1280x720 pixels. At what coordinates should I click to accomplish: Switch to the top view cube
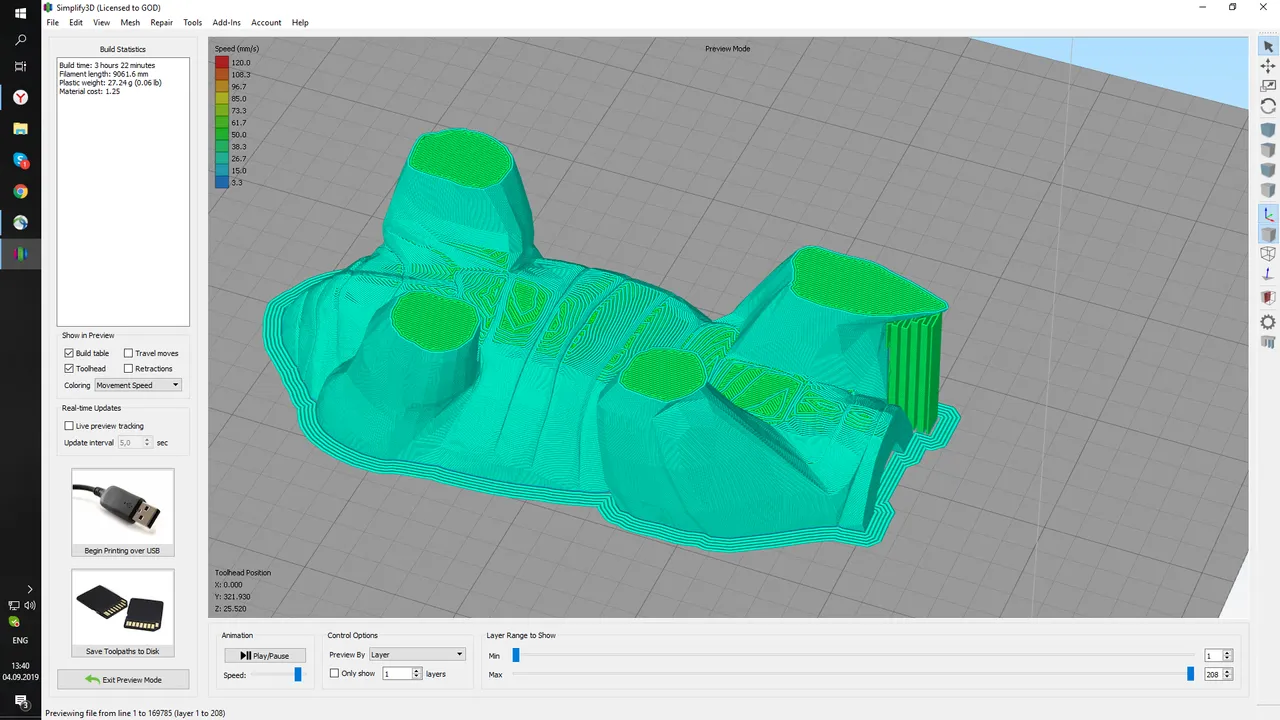tap(1268, 150)
